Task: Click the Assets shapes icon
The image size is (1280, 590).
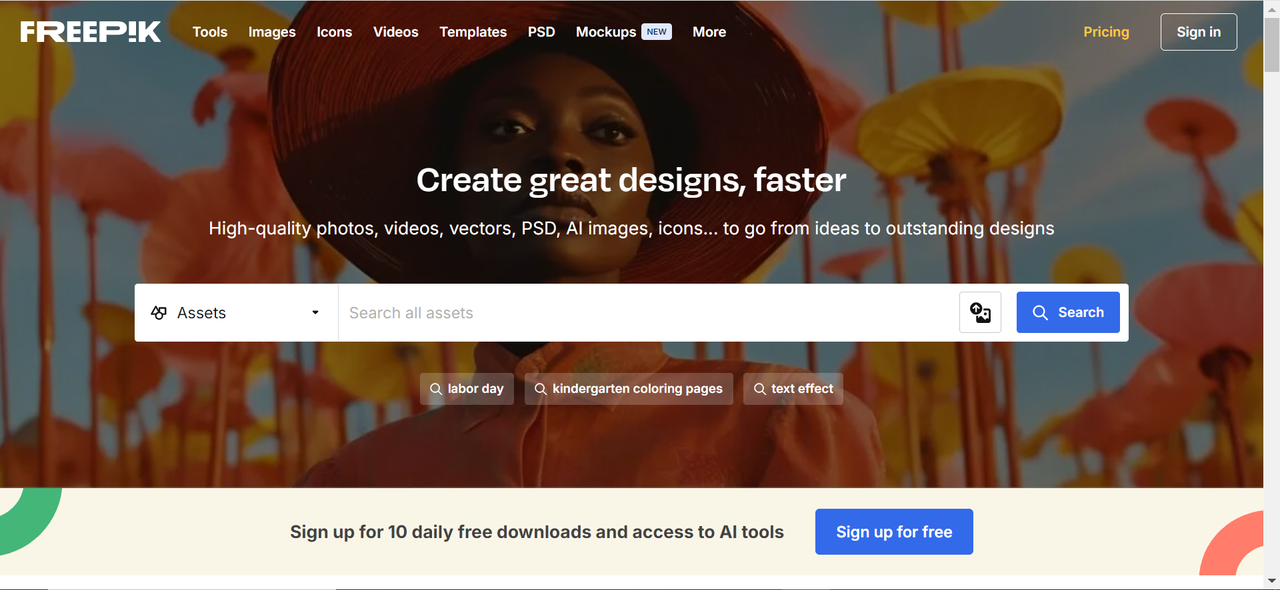Action: (159, 313)
